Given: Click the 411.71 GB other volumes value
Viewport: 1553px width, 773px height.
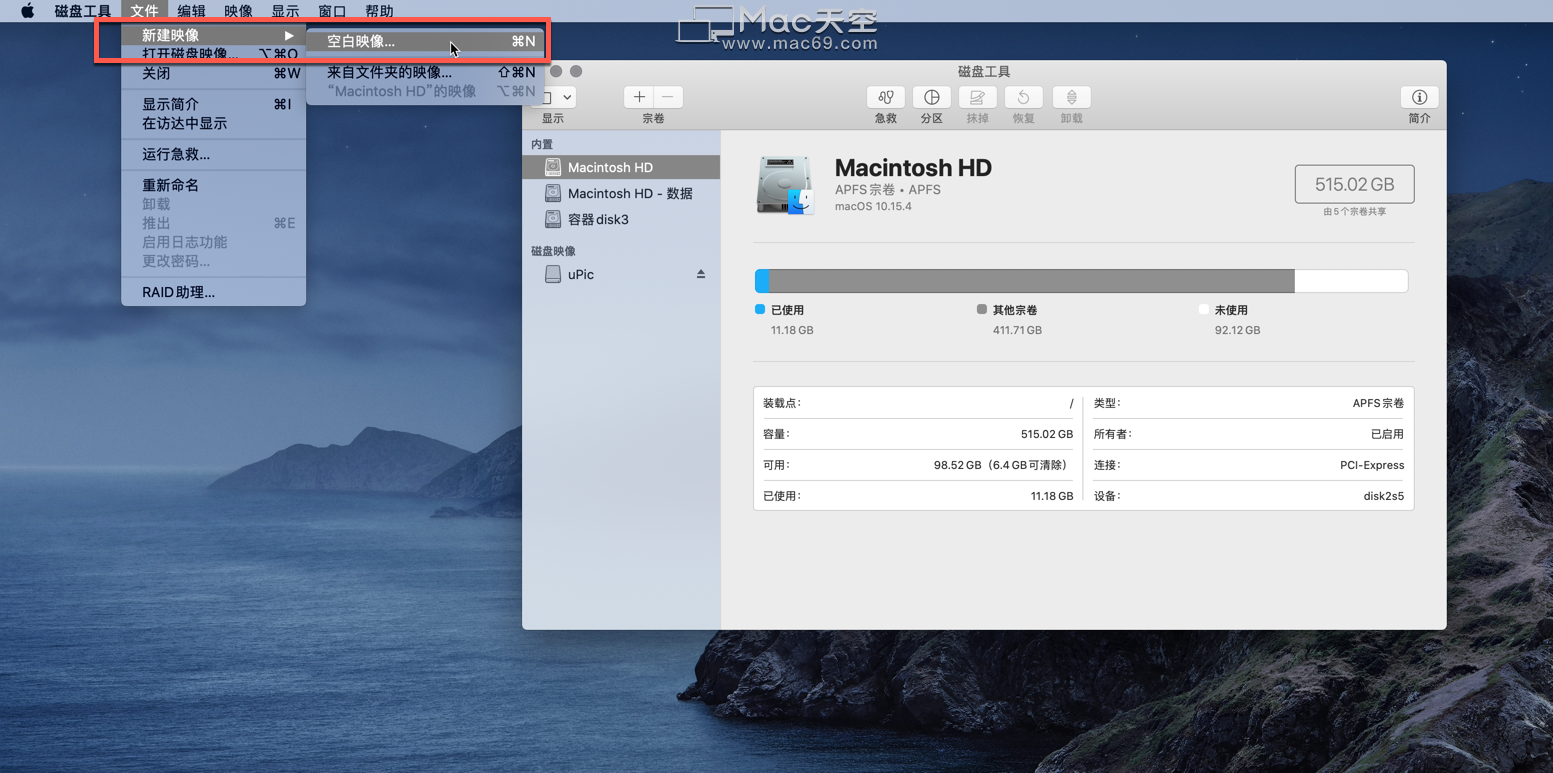Looking at the screenshot, I should click(1017, 330).
